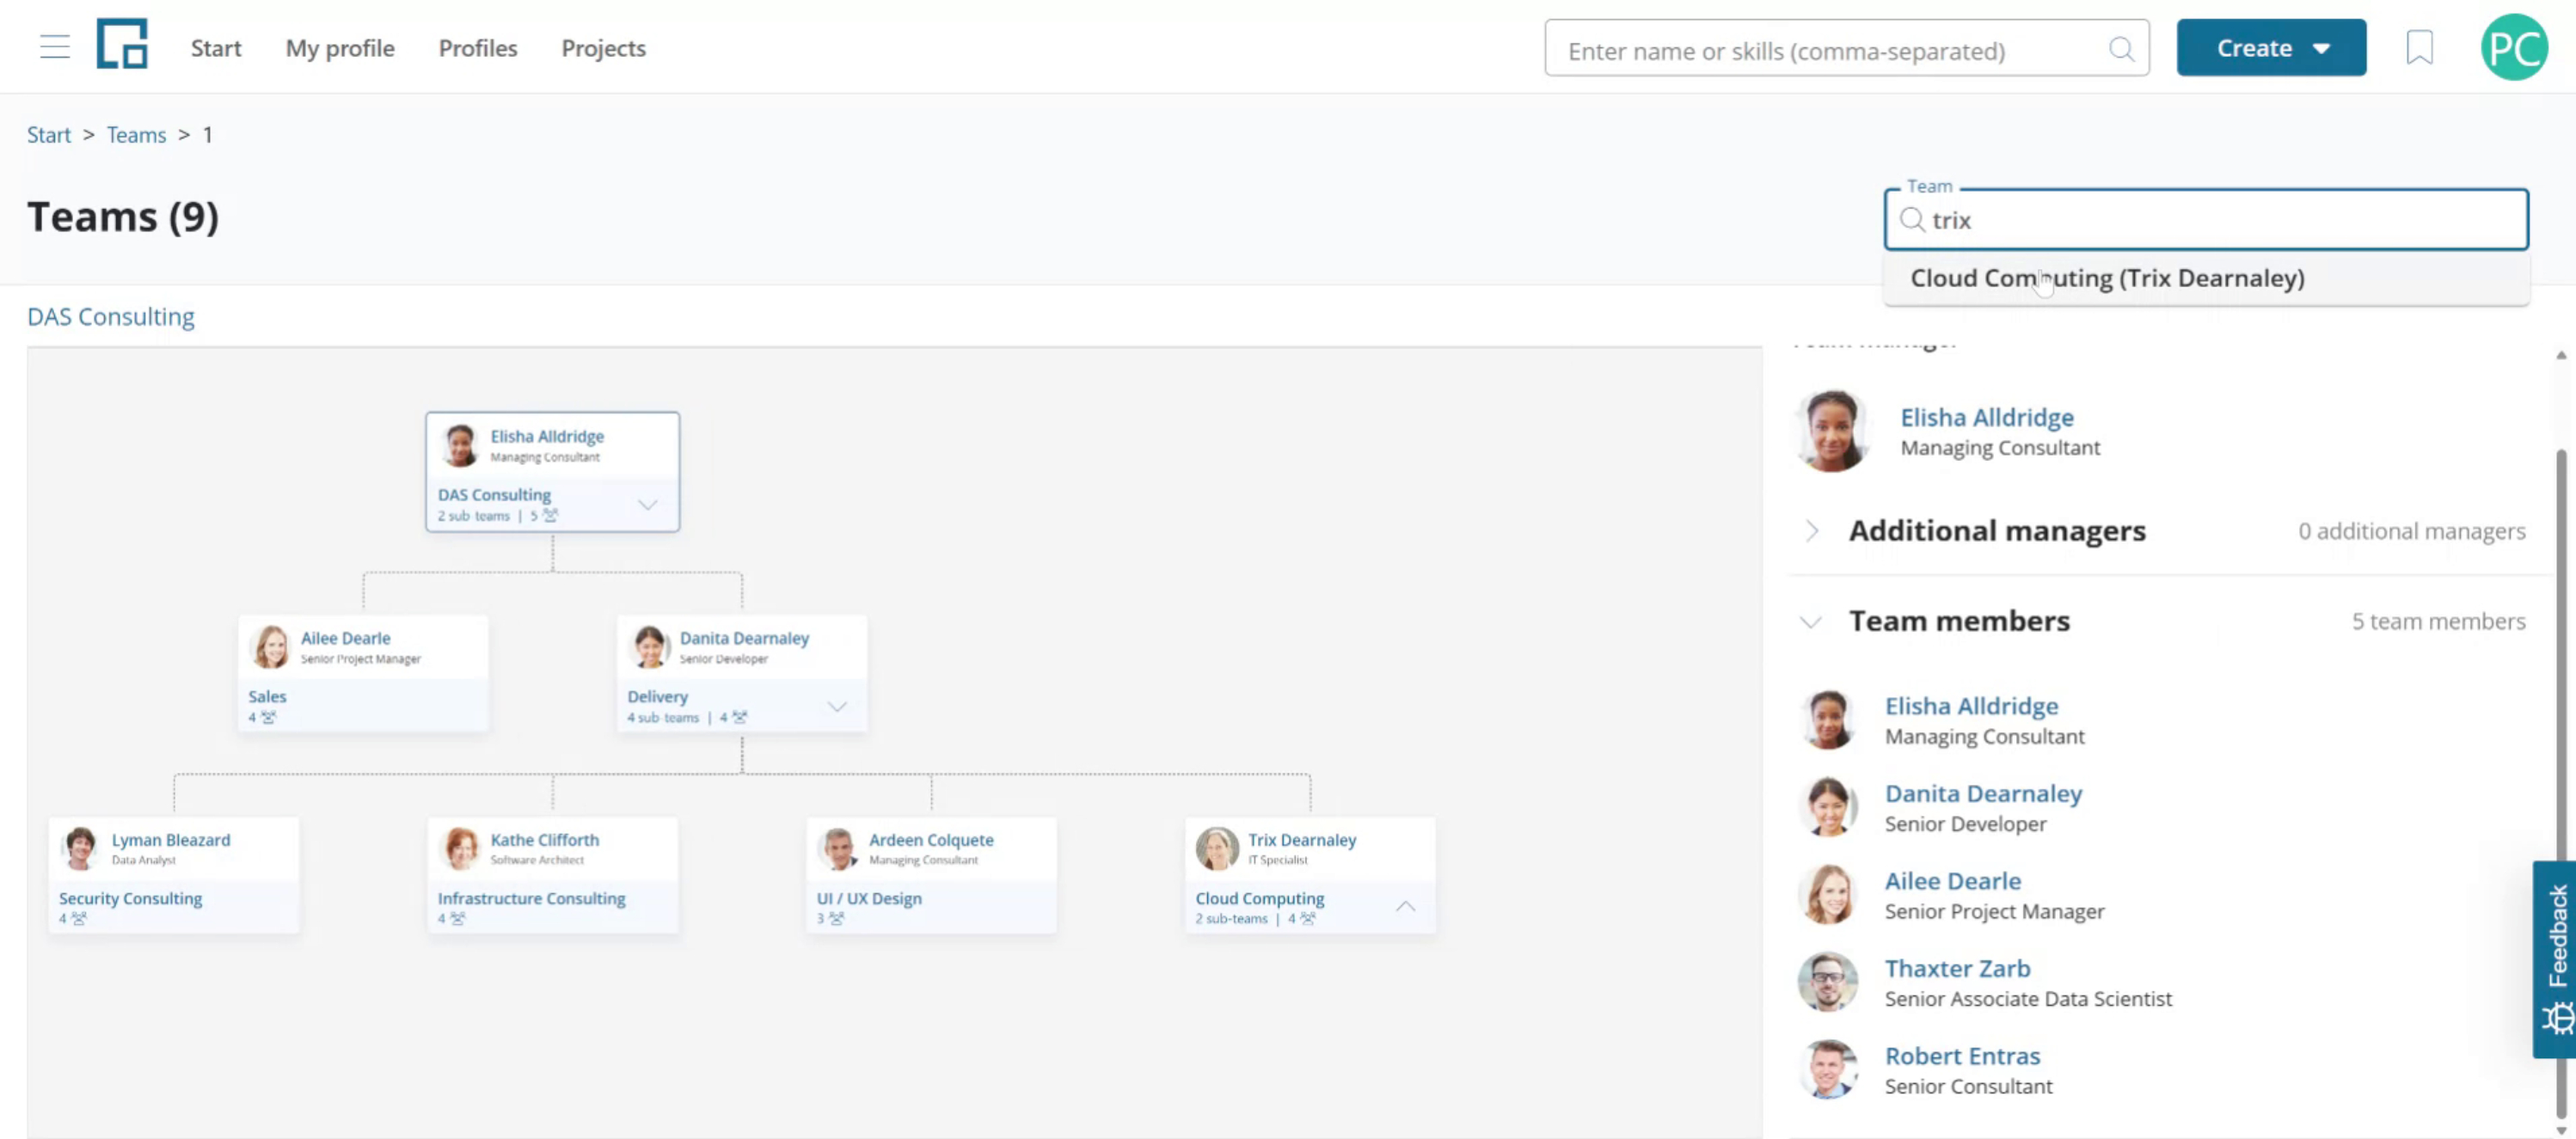This screenshot has height=1139, width=2576.
Task: Open Danita Dearnaley link in team members
Action: [x=1983, y=794]
